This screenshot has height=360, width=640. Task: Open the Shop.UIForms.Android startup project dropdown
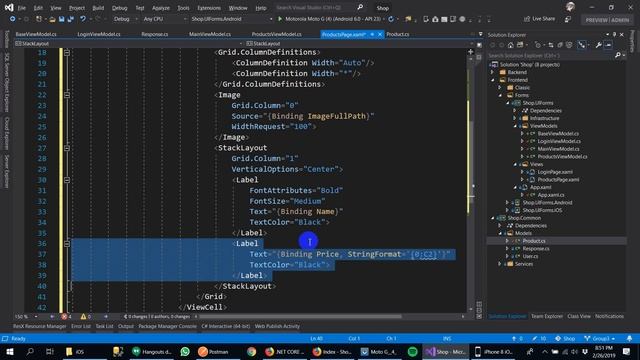pos(231,19)
